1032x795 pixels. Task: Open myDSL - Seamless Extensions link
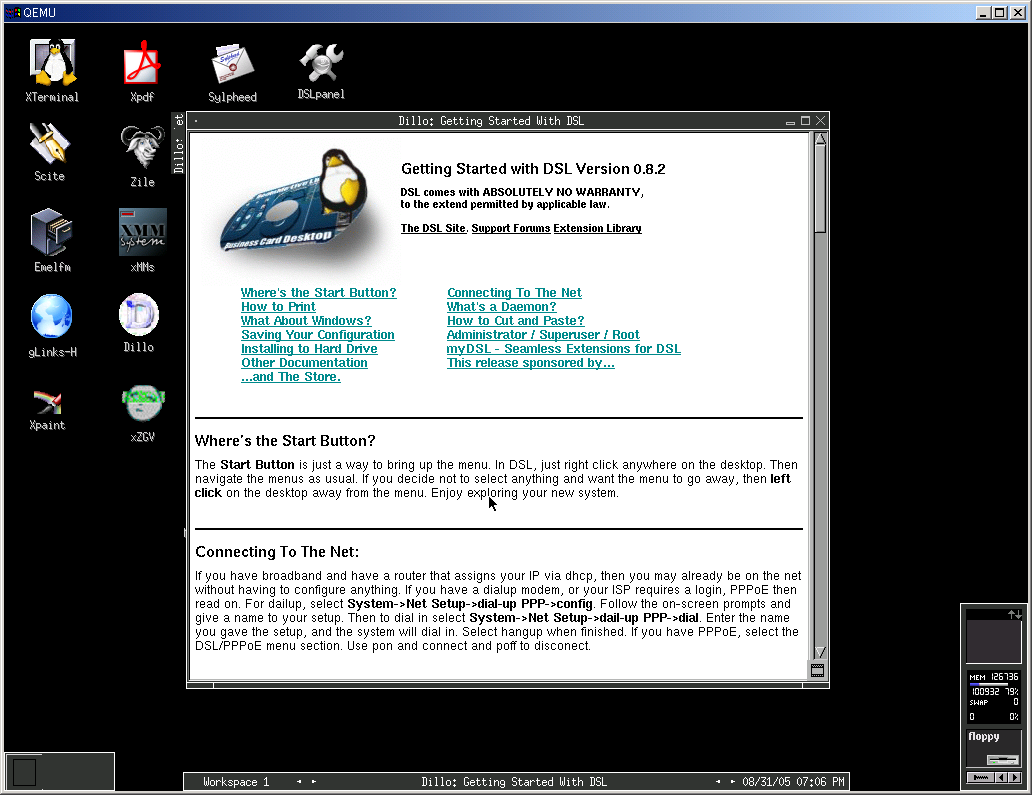563,349
